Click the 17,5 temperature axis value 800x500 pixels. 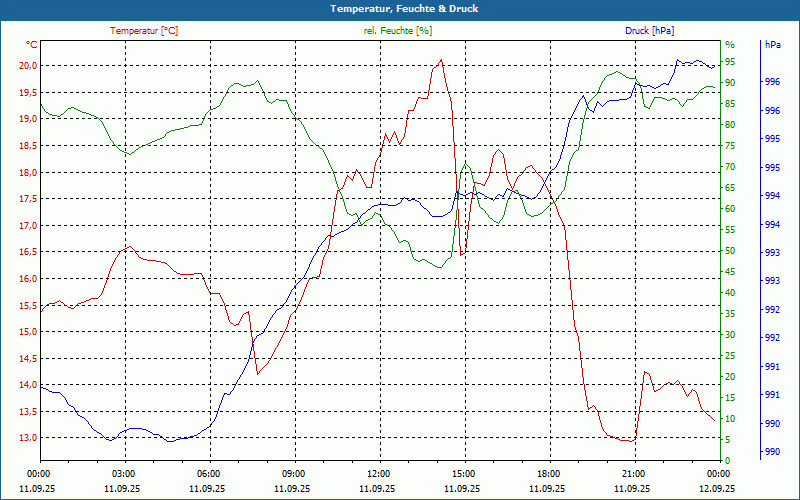[x=29, y=199]
